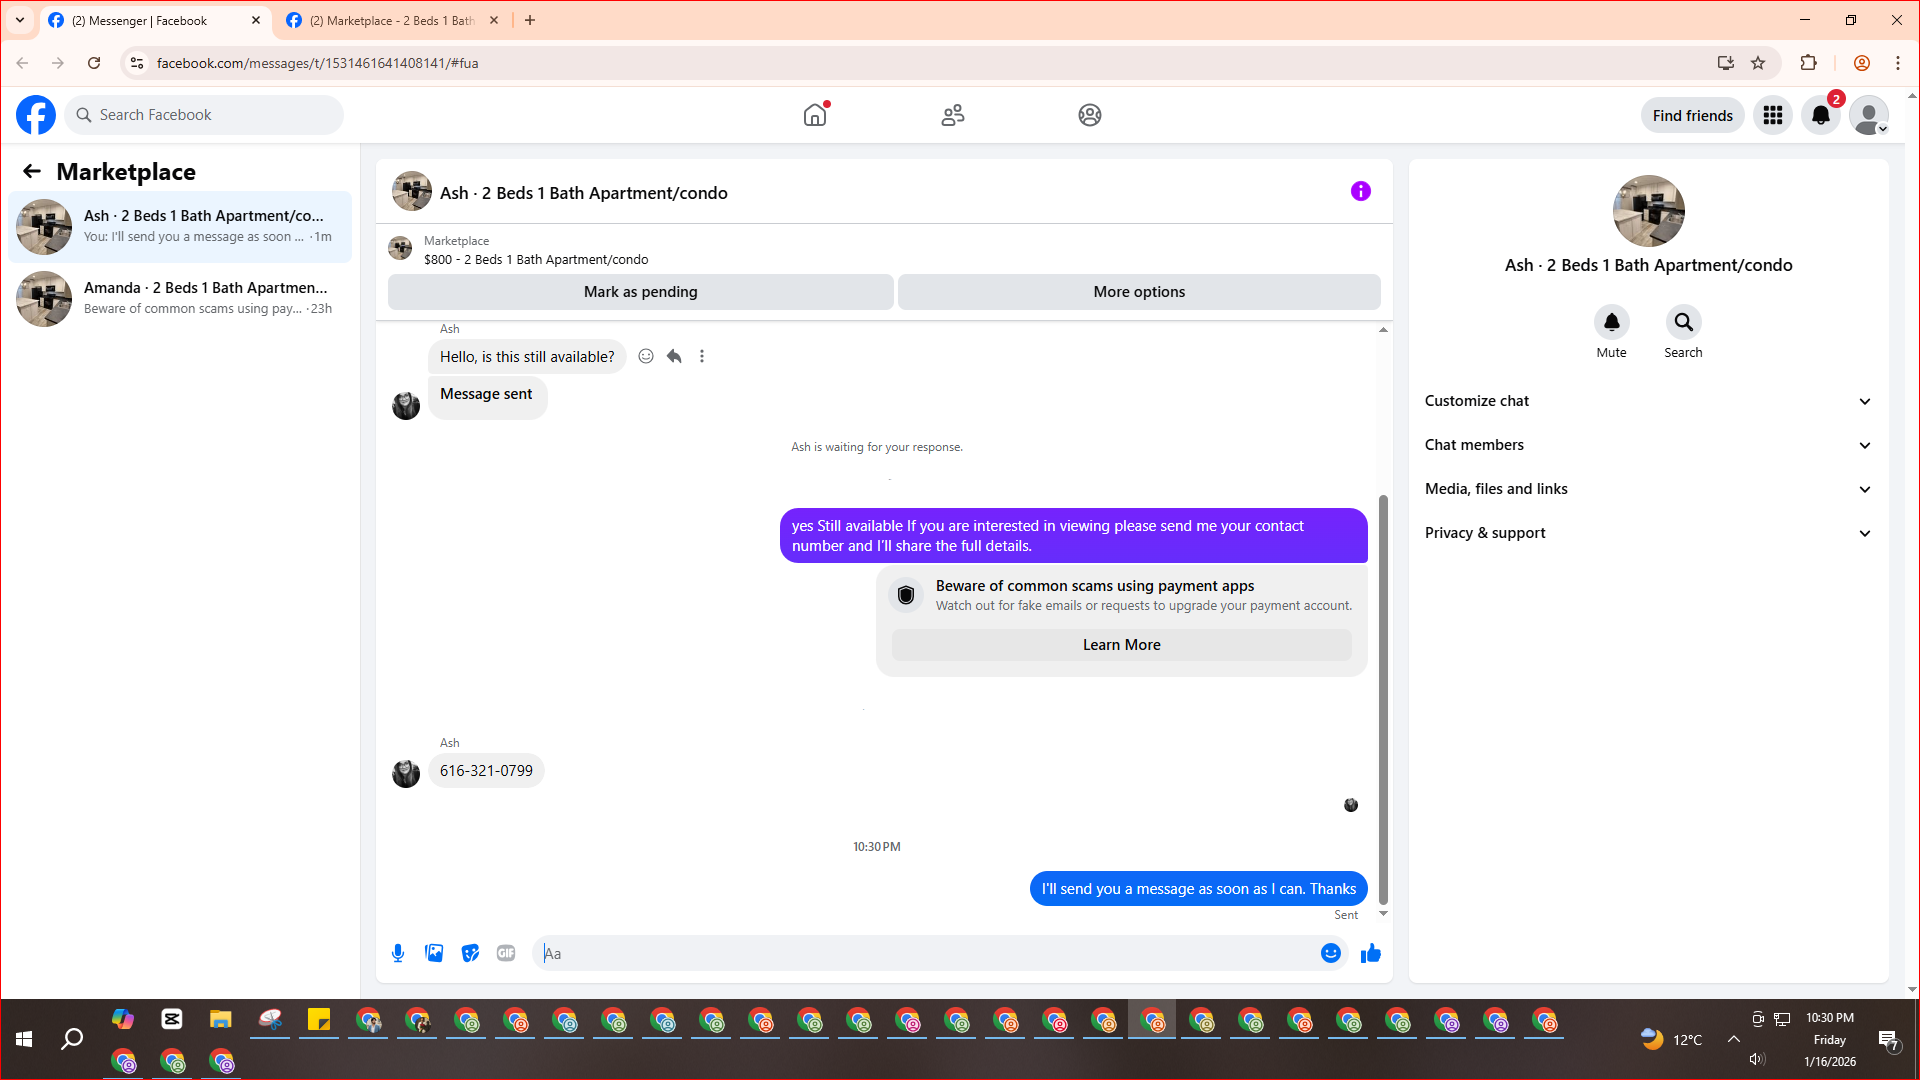Click the purple conversation info icon
This screenshot has width=1920, height=1080.
click(x=1360, y=191)
